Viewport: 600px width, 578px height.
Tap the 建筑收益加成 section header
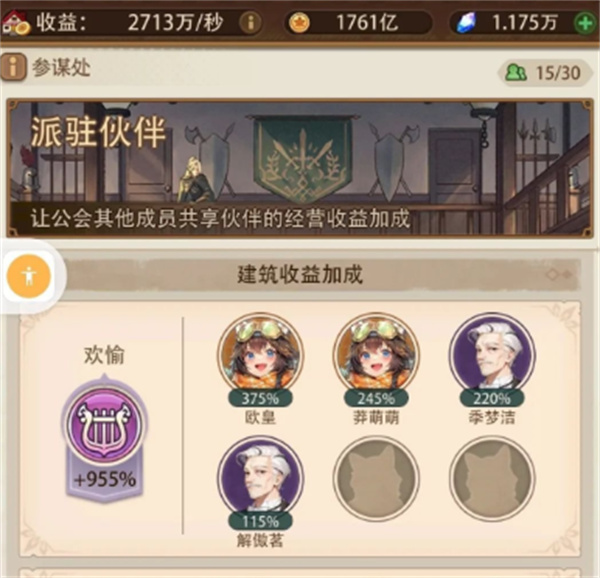(x=300, y=274)
